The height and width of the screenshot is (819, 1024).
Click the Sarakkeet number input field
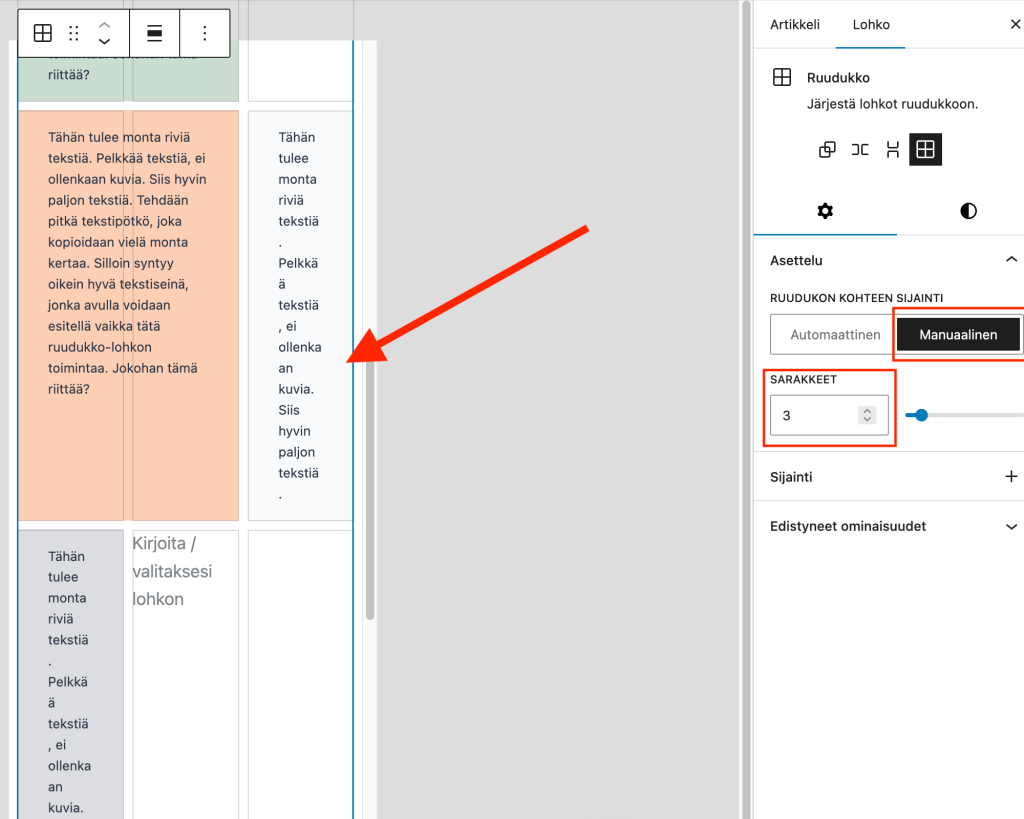(829, 415)
